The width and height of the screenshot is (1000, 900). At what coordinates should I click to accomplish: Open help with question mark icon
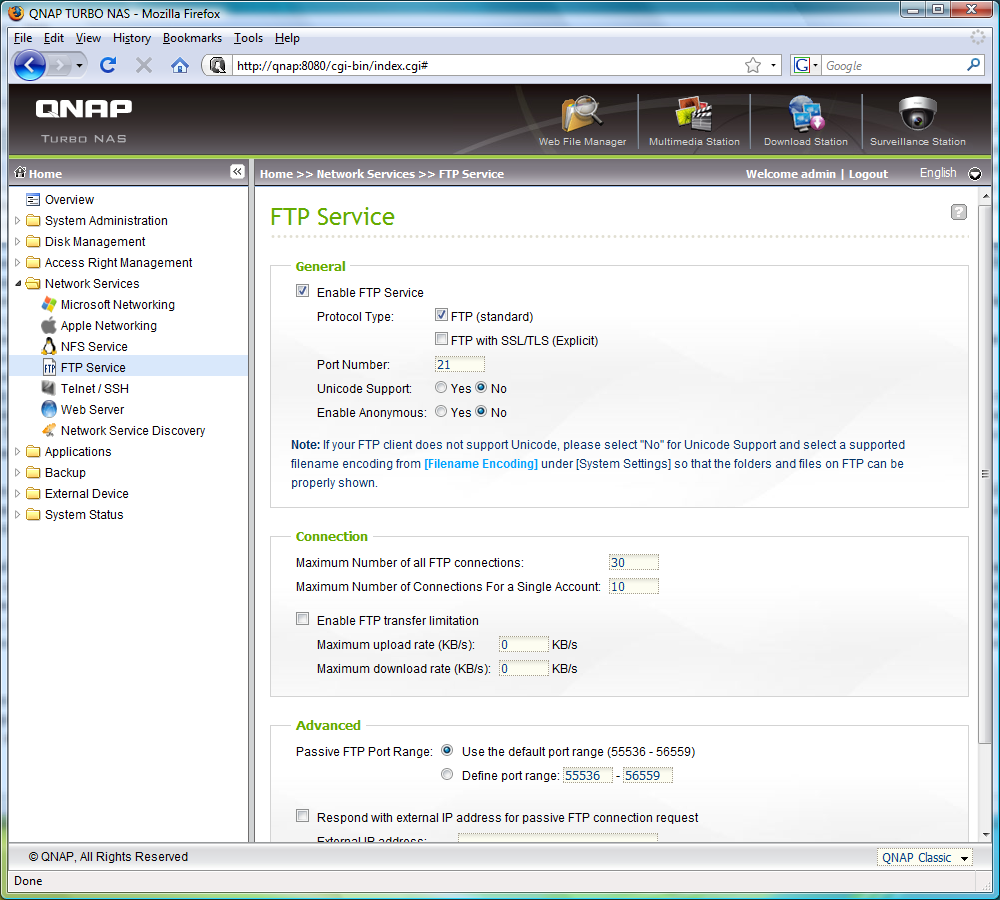(x=959, y=212)
